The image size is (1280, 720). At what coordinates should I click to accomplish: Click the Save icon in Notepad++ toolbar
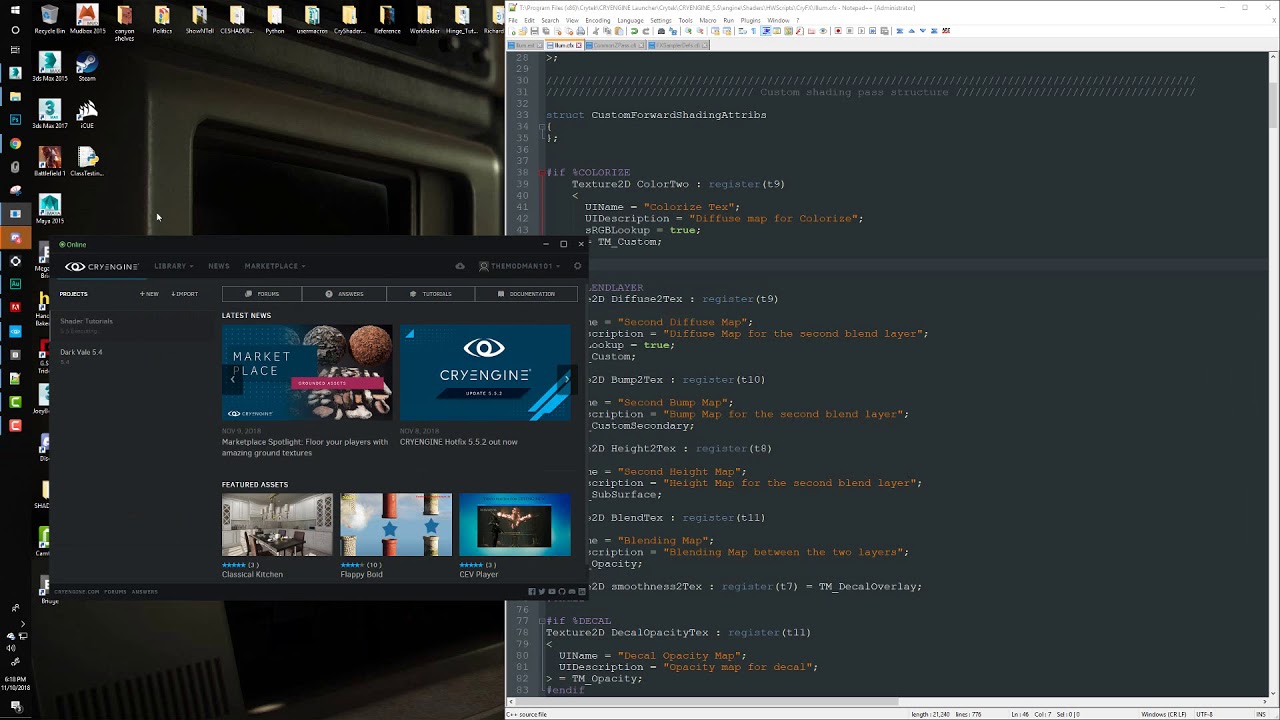pyautogui.click(x=536, y=31)
